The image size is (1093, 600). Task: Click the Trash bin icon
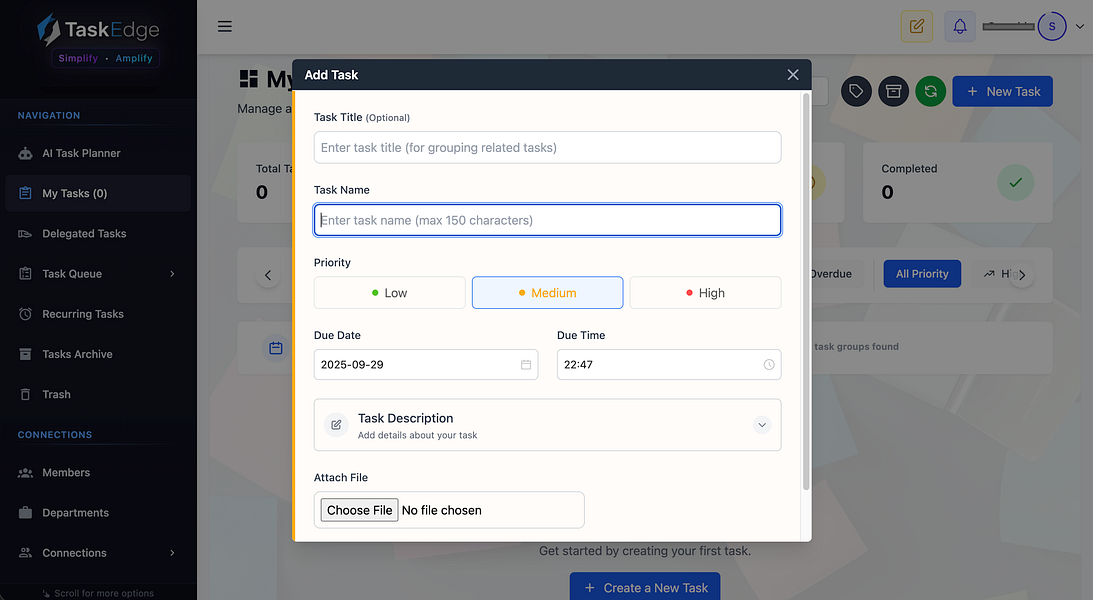coord(25,394)
